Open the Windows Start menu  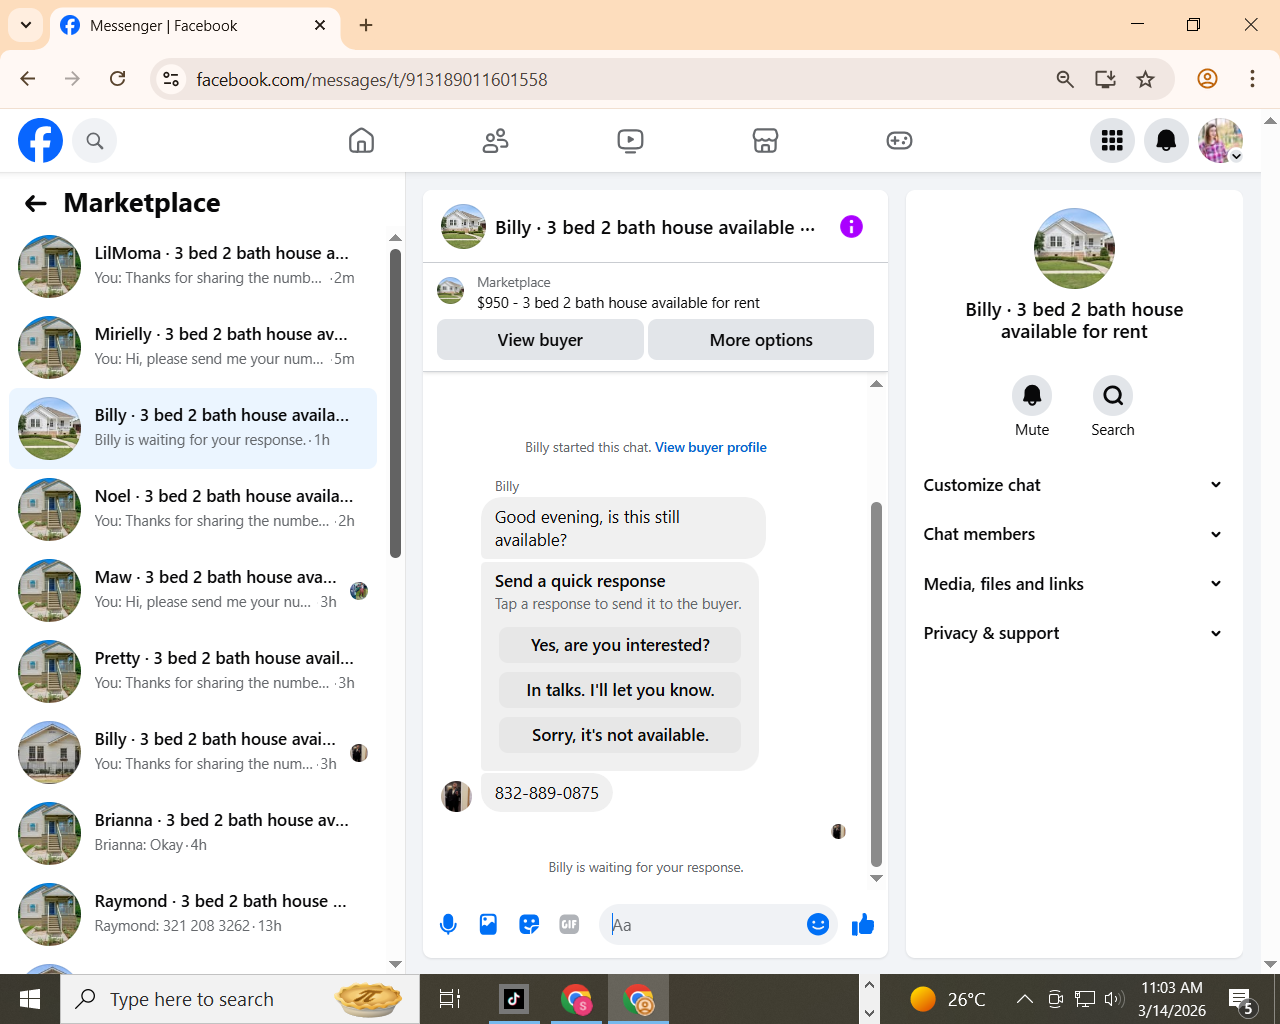click(30, 999)
